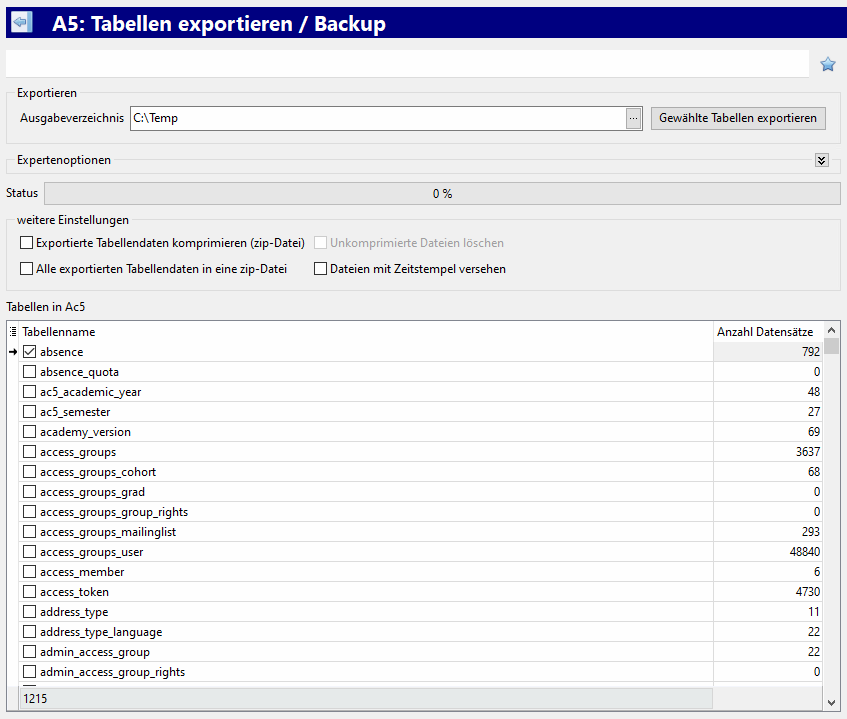Open the browse directory ellipsis button

[633, 118]
